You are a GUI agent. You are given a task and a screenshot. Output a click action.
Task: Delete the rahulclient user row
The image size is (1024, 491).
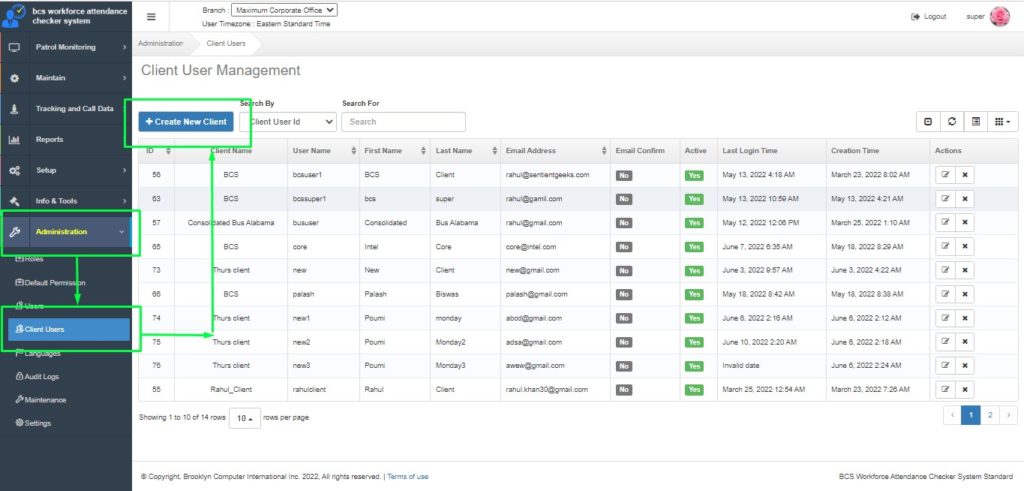[x=965, y=389]
